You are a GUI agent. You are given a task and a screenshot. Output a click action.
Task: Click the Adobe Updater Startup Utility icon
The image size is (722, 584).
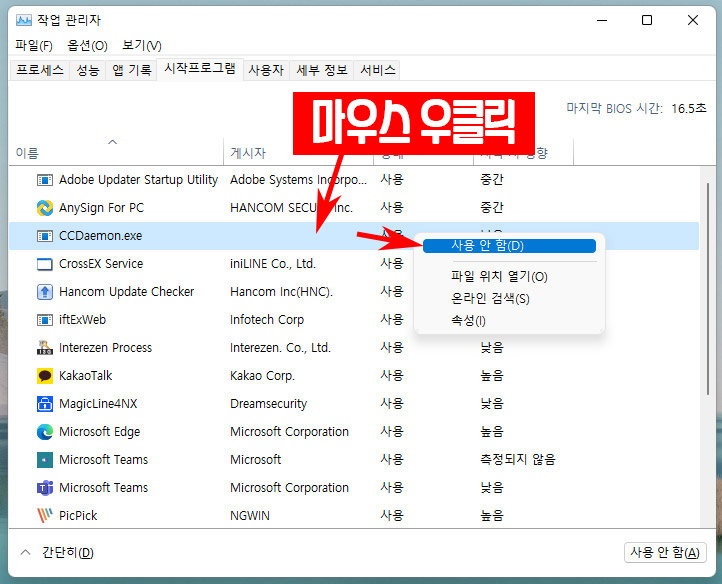coord(45,180)
